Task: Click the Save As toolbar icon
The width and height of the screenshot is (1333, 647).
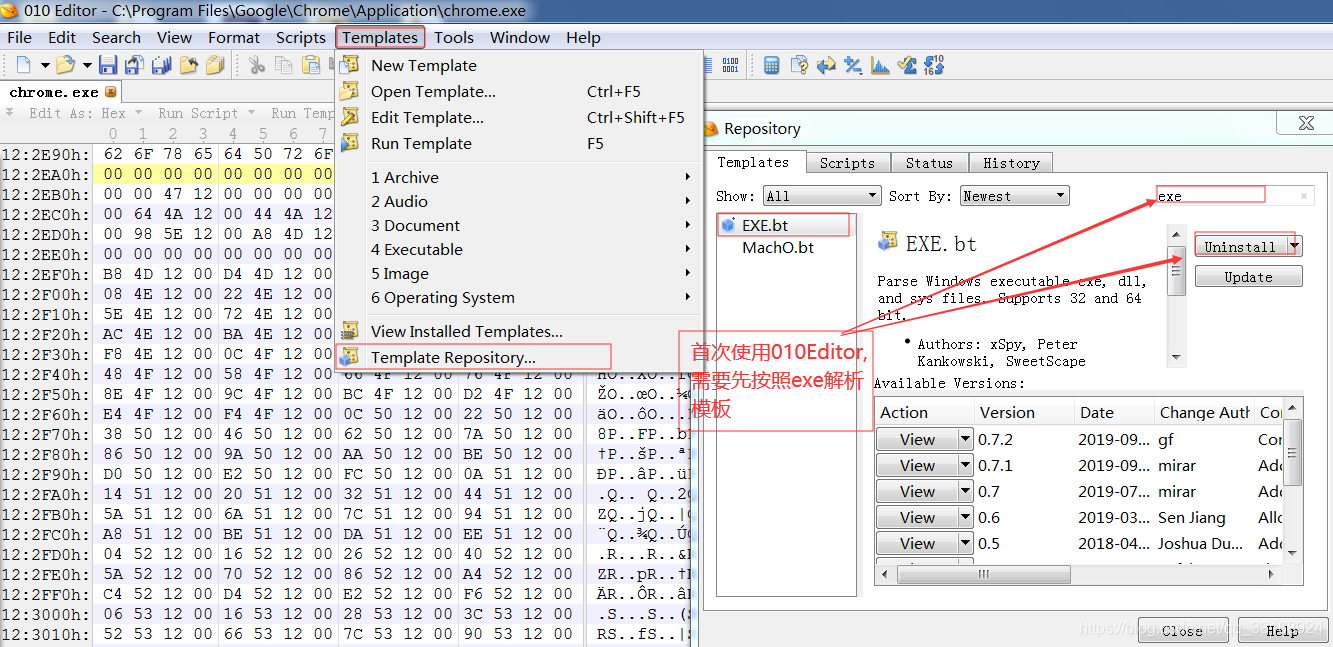Action: pyautogui.click(x=134, y=65)
